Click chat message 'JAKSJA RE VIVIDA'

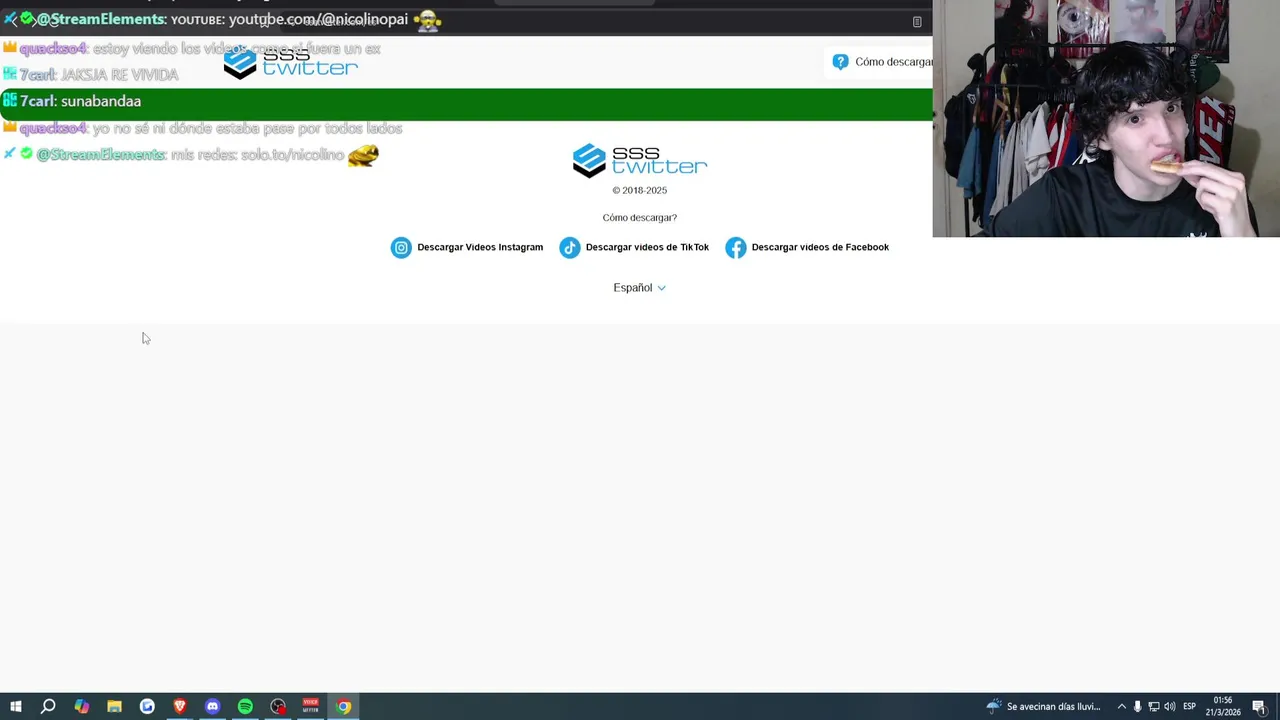coord(120,75)
